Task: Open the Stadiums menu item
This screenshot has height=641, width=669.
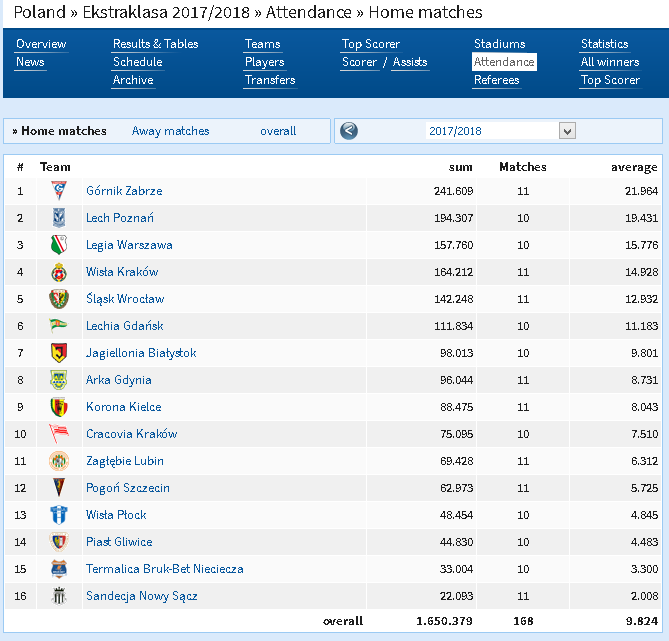Action: [500, 44]
